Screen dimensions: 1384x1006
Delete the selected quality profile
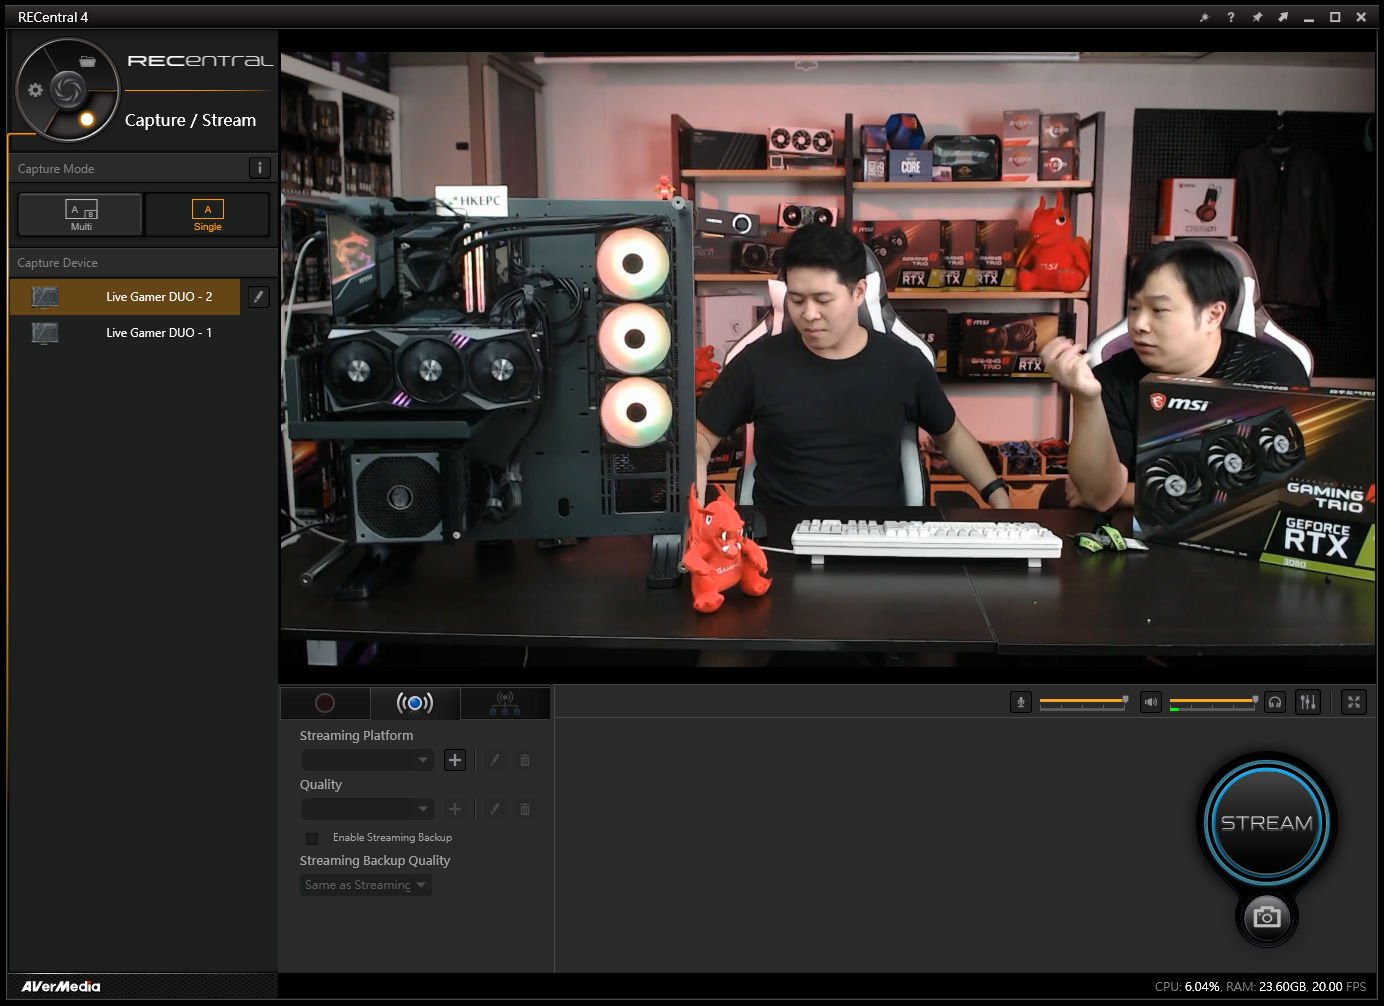click(x=525, y=809)
